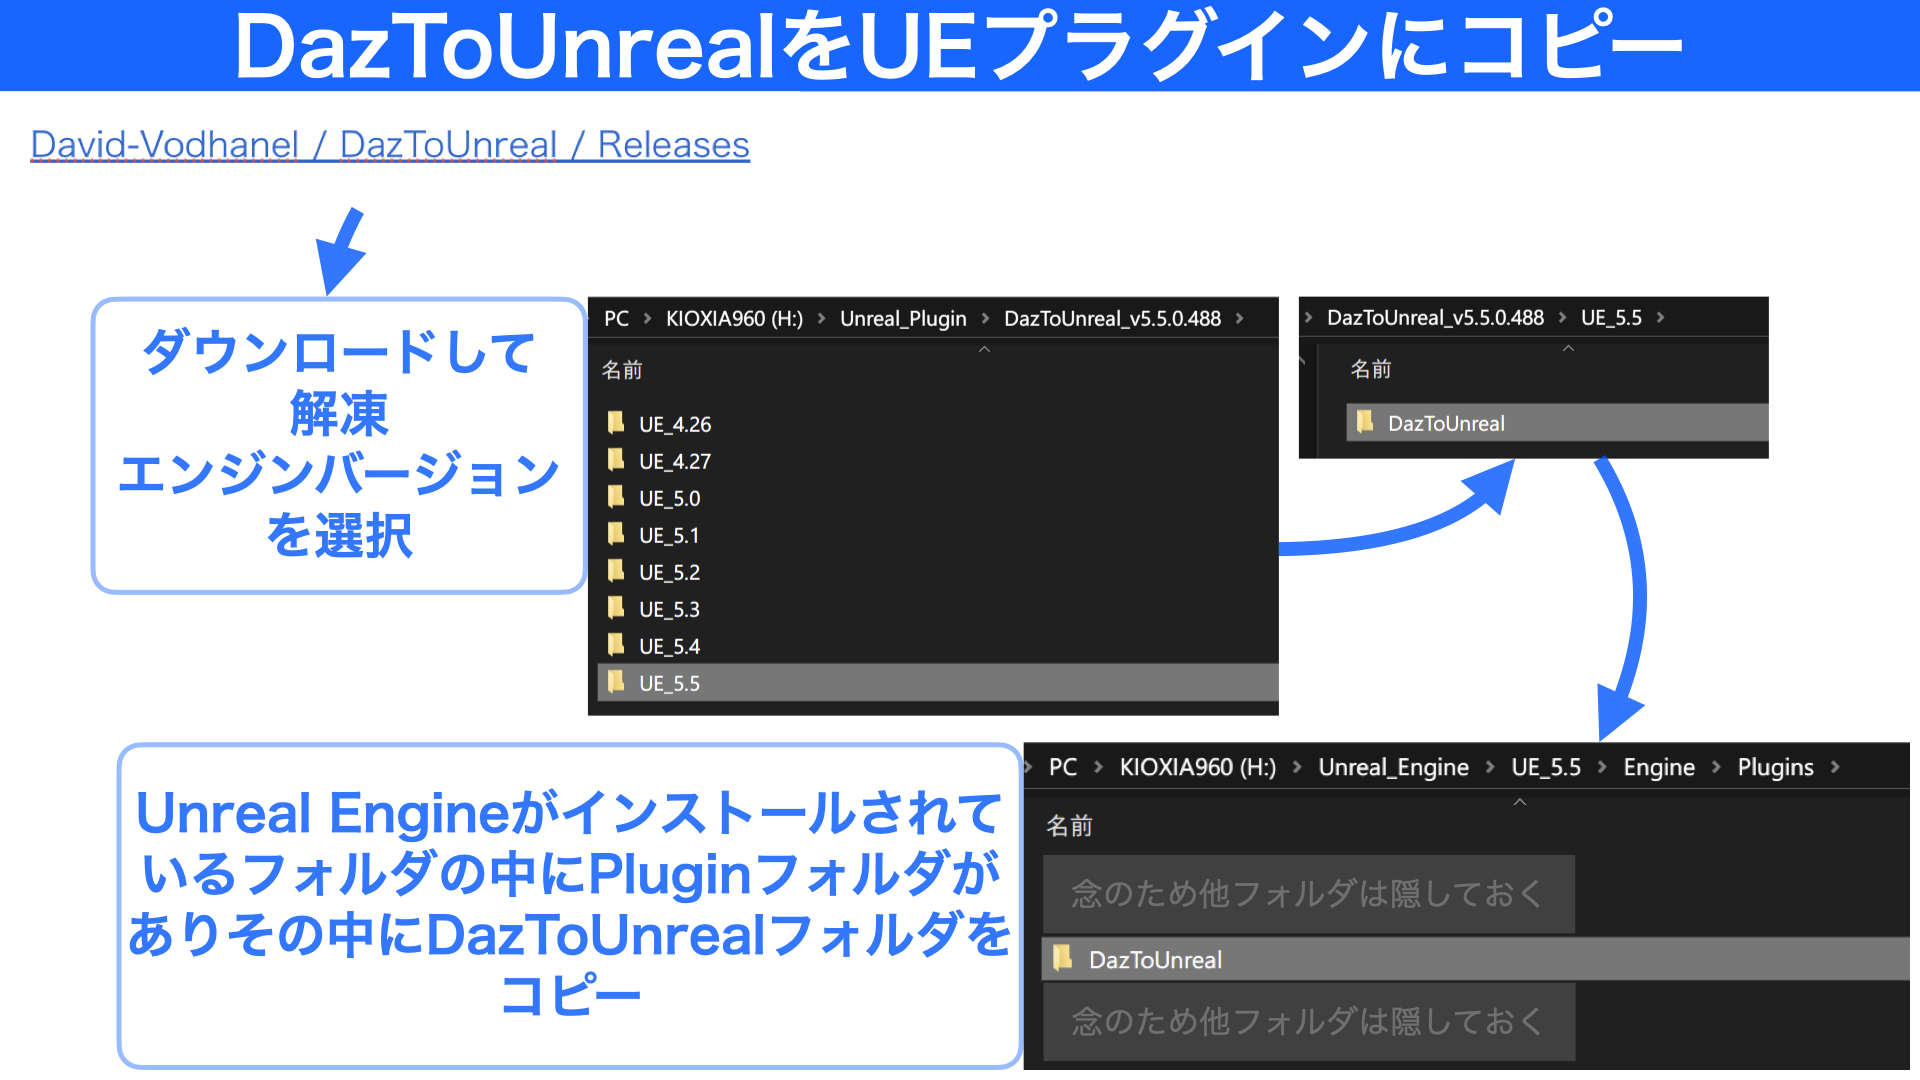Sort by 名前 column in Plugins window
This screenshot has height=1080, width=1920.
(1069, 826)
